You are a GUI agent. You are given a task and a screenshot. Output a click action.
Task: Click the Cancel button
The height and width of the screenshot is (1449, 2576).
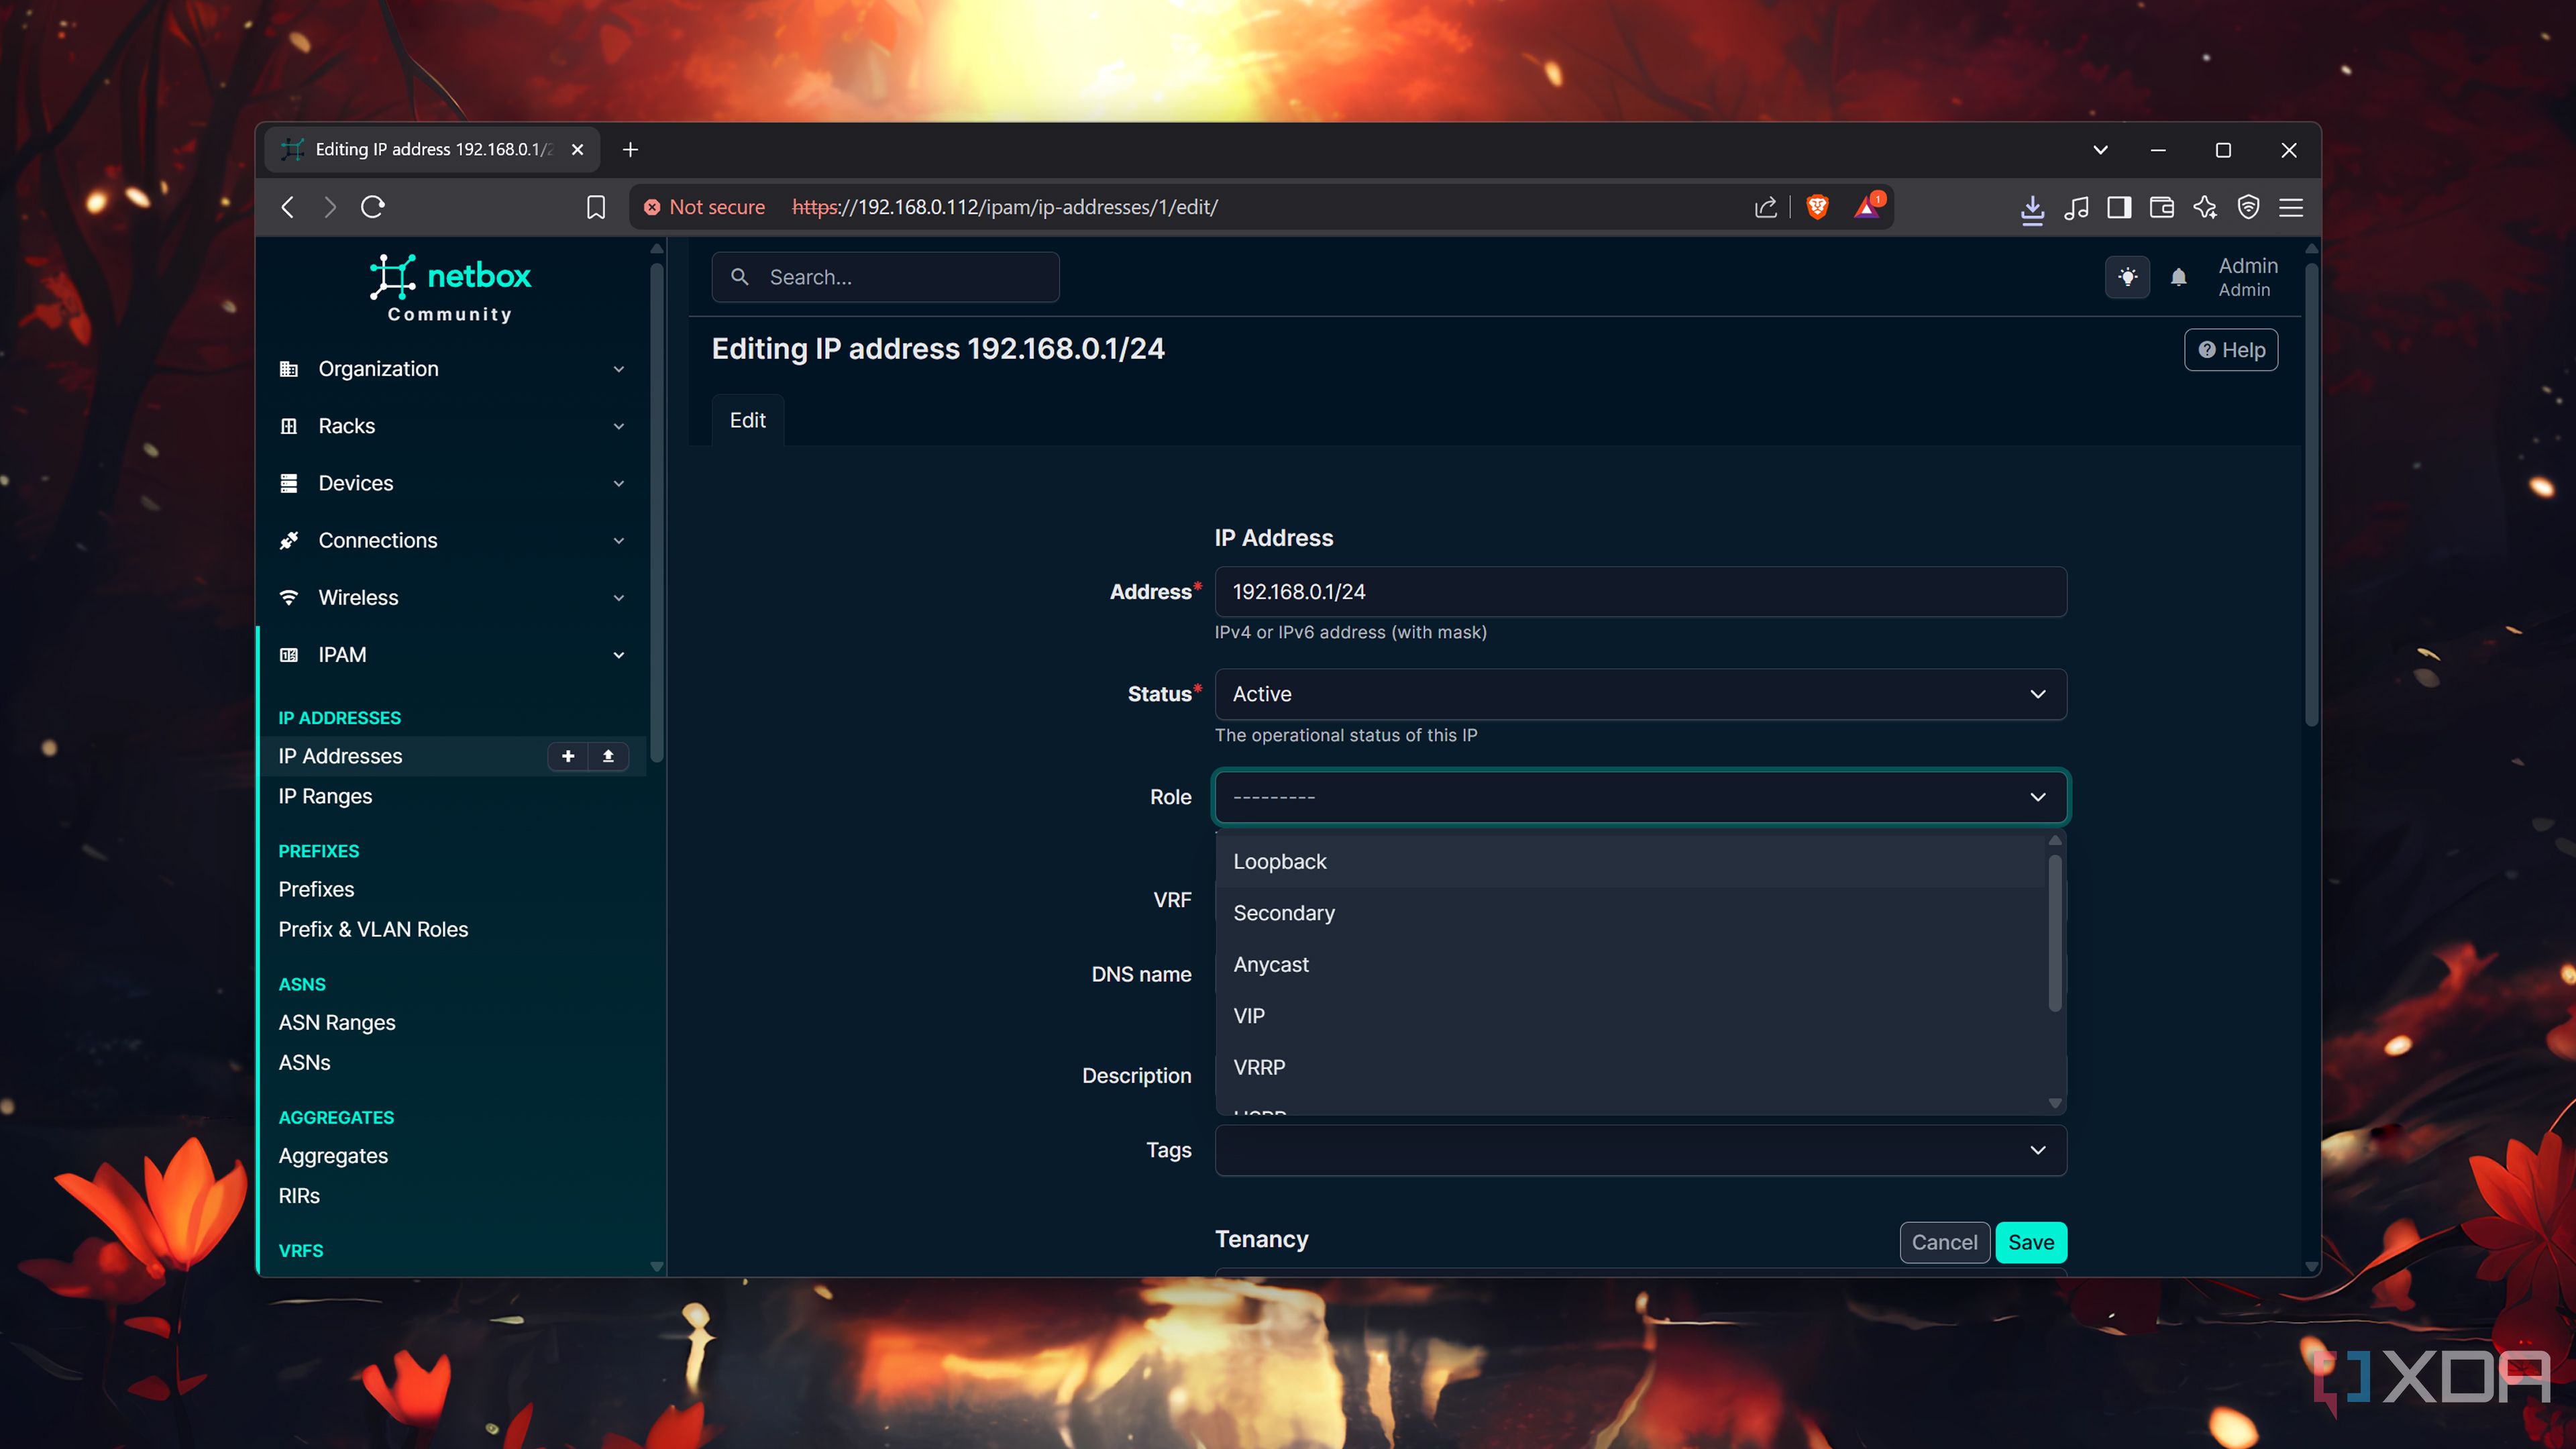pos(1944,1242)
